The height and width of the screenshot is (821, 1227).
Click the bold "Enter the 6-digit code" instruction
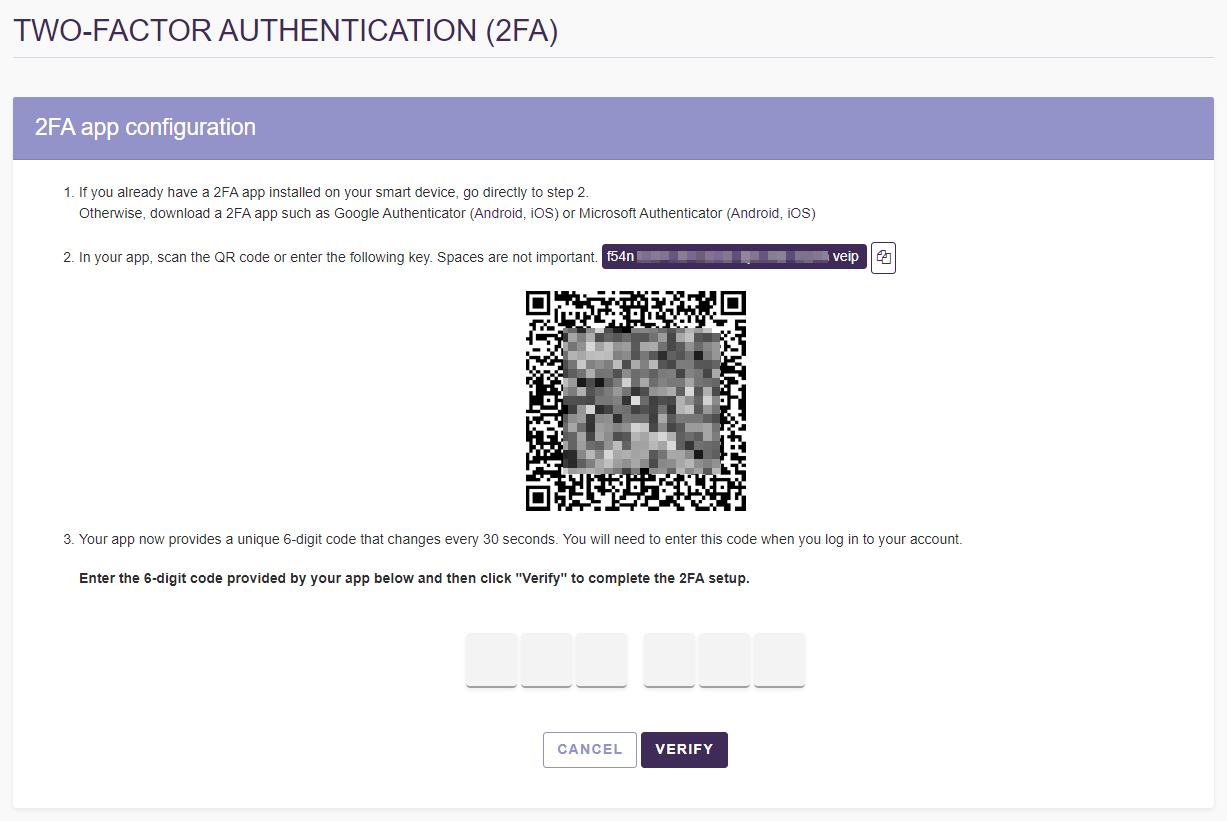tap(414, 578)
